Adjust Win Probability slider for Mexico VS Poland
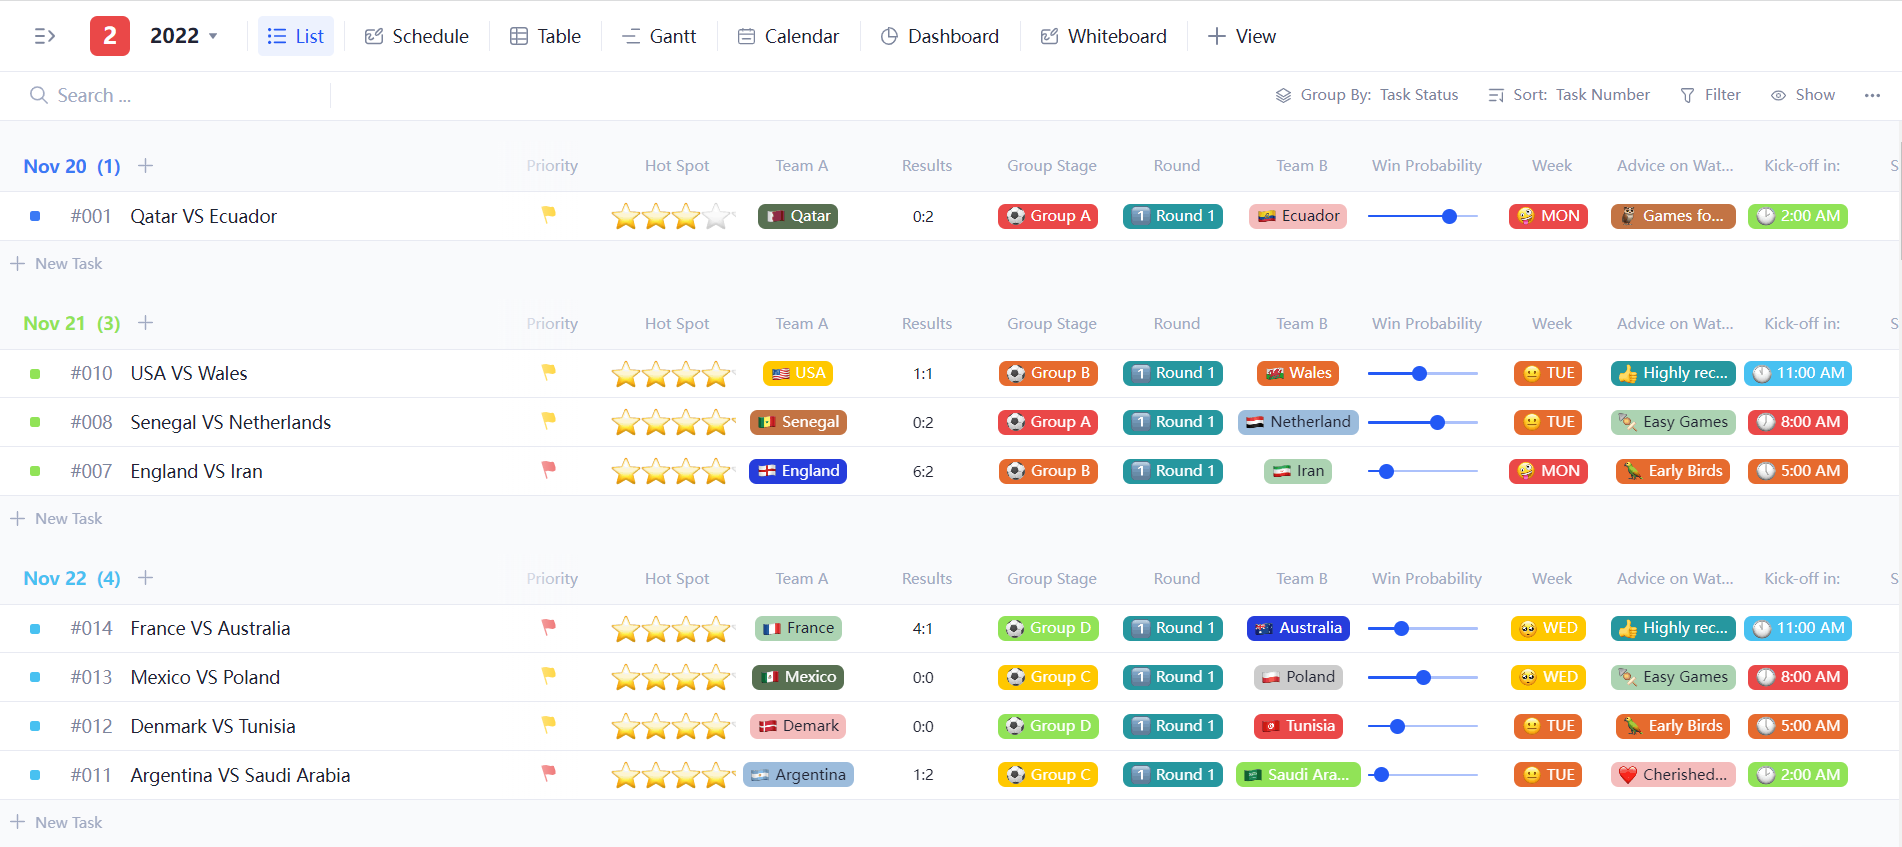 tap(1423, 677)
